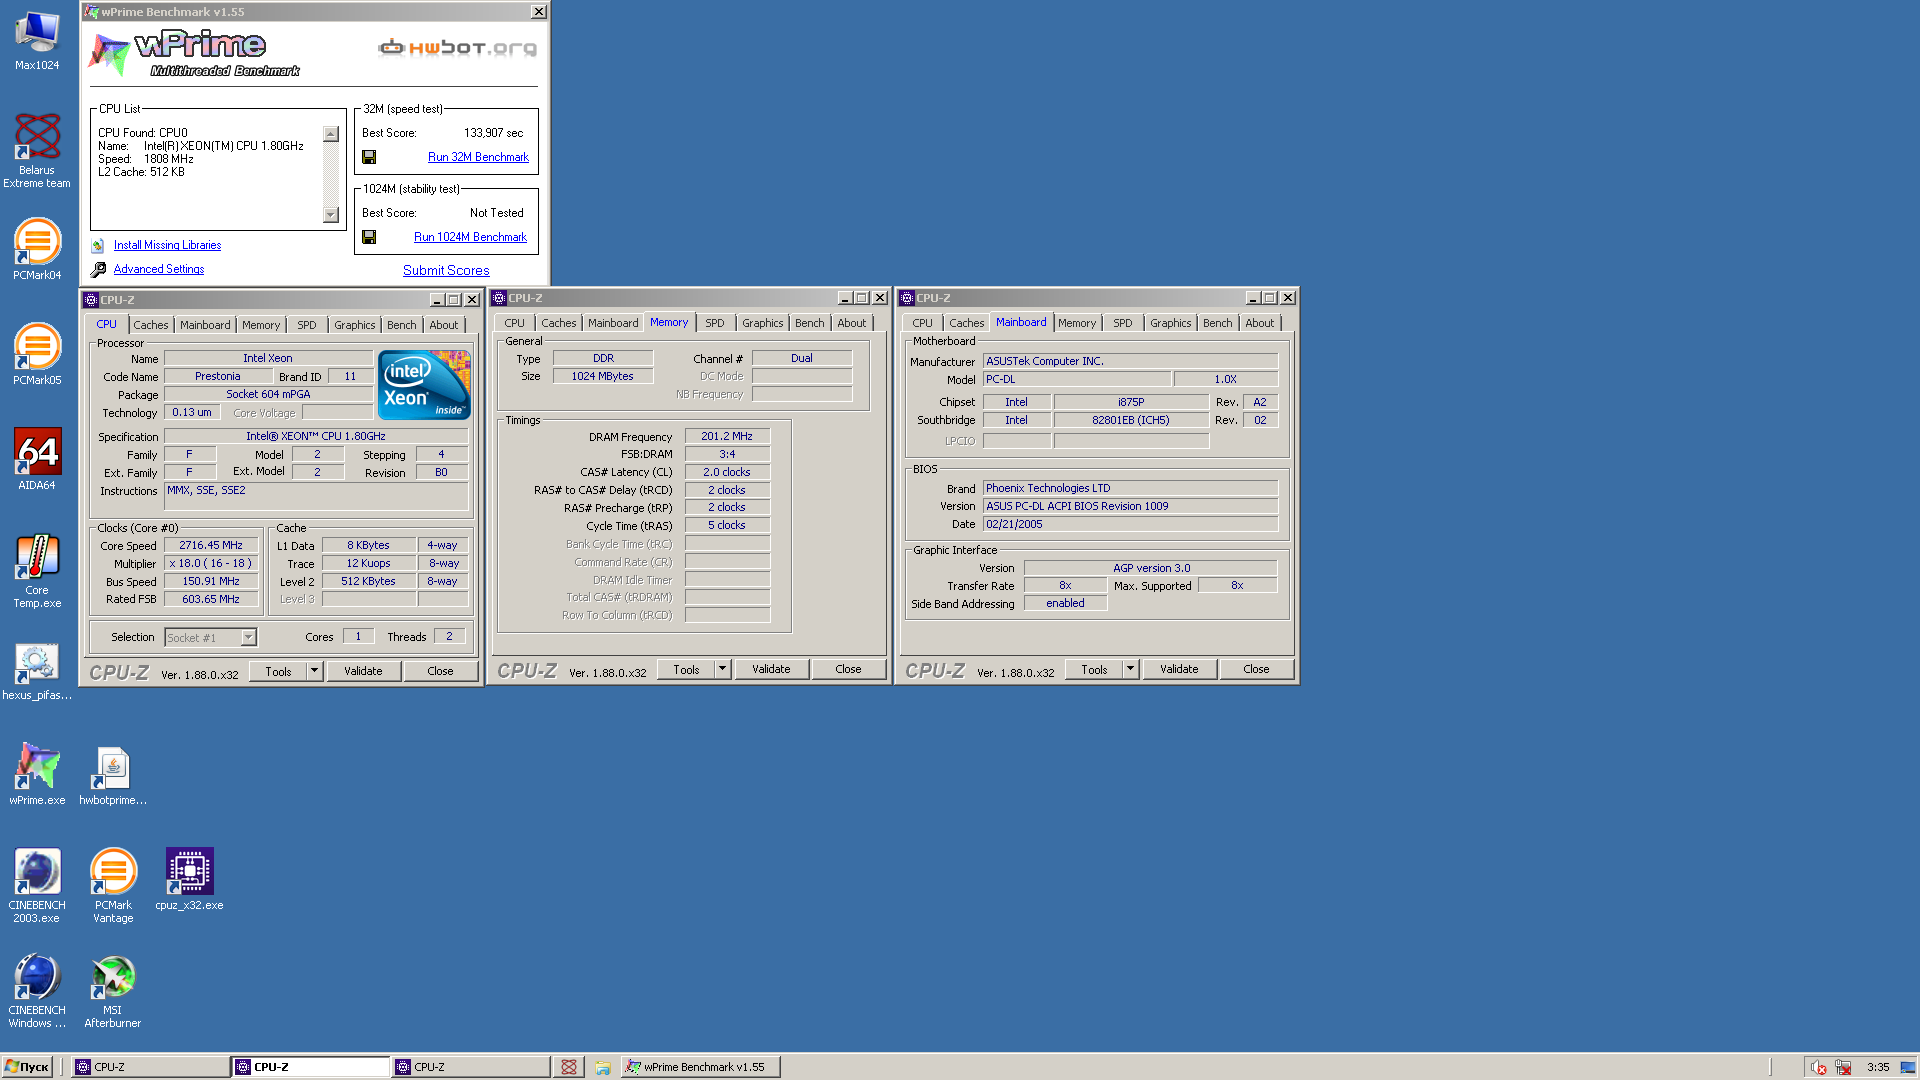Click the monitor icon in the system tray
1920x1080 pixels.
click(x=1908, y=1067)
